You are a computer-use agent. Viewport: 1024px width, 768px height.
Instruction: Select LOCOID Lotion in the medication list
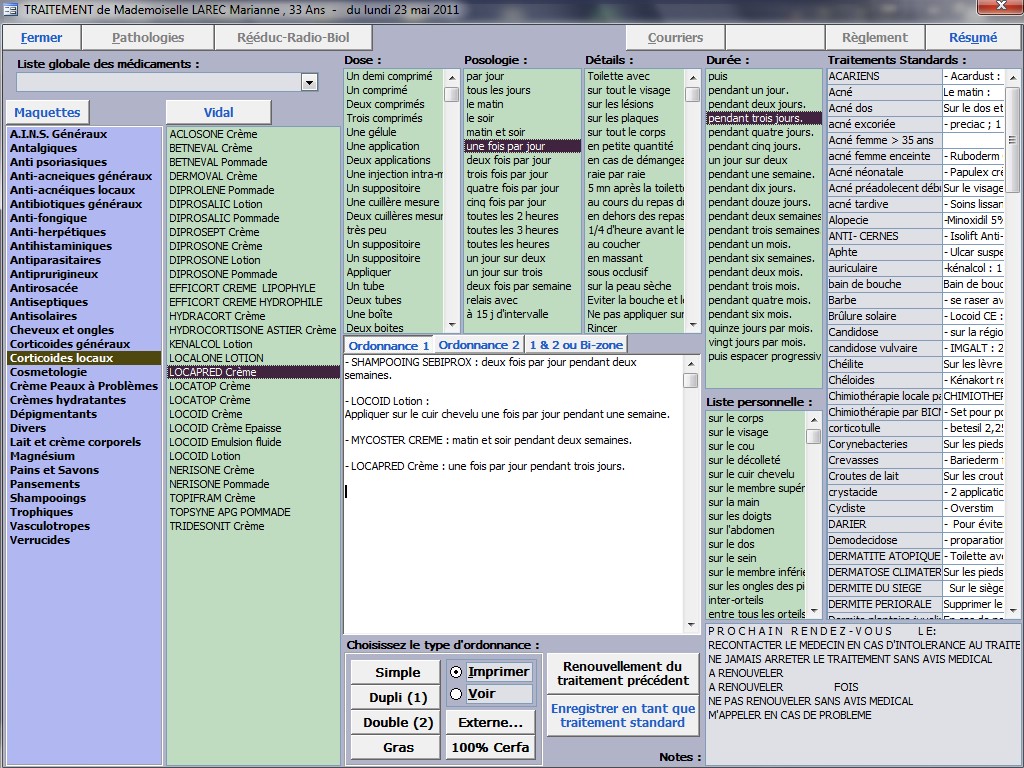pyautogui.click(x=205, y=456)
